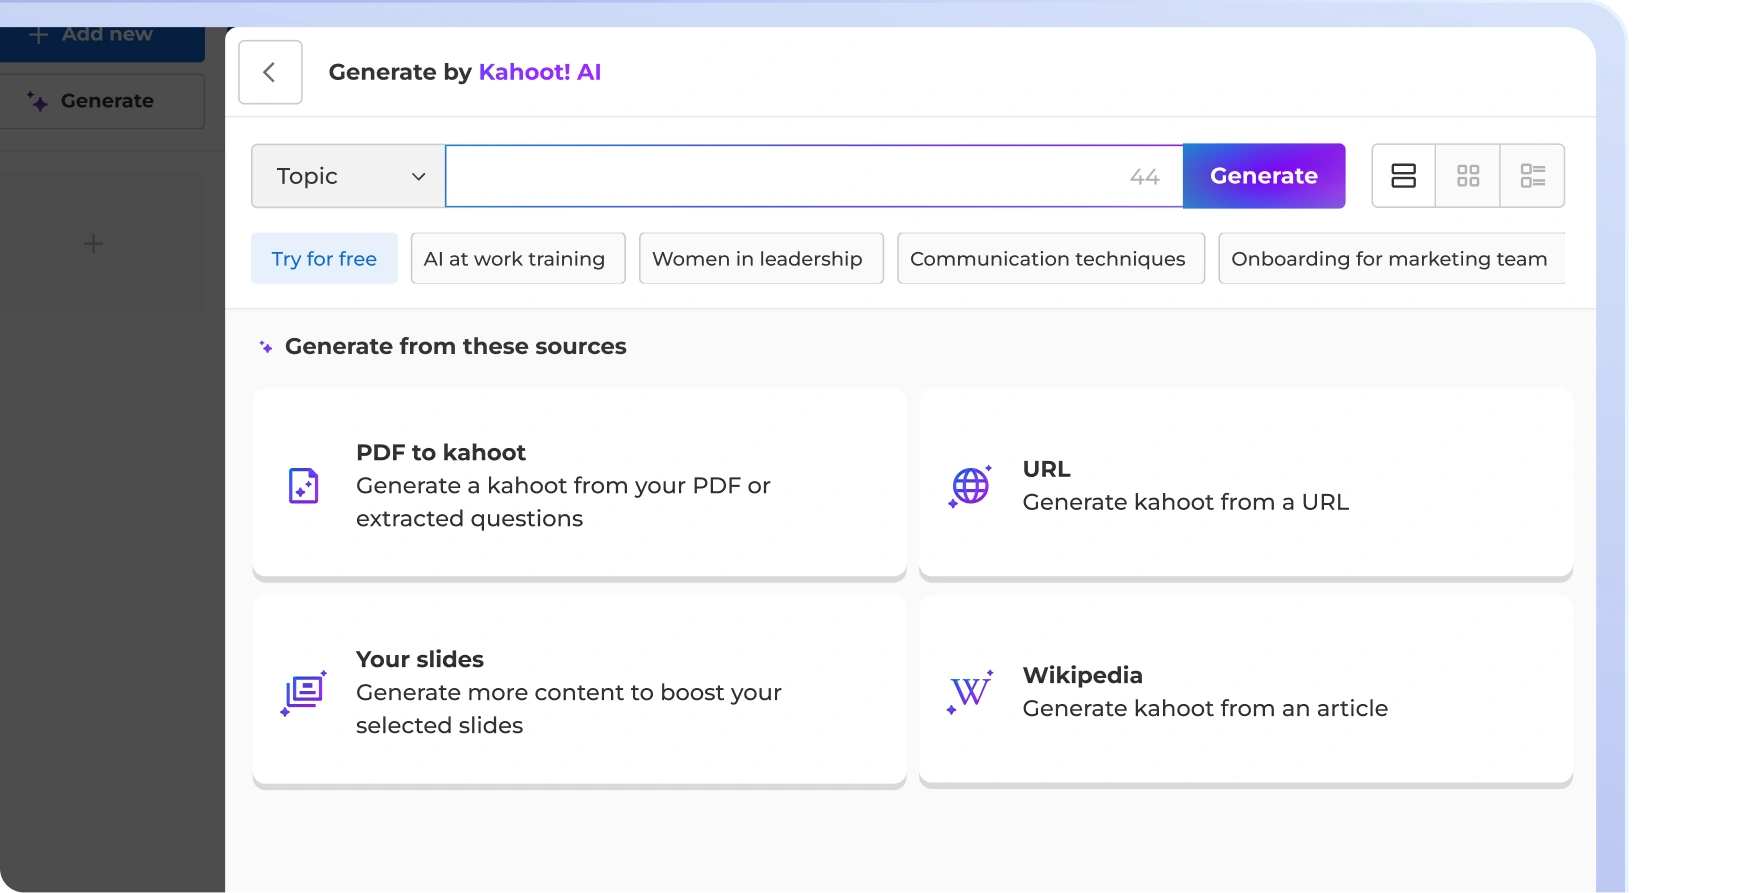Click the back arrow button

[270, 72]
